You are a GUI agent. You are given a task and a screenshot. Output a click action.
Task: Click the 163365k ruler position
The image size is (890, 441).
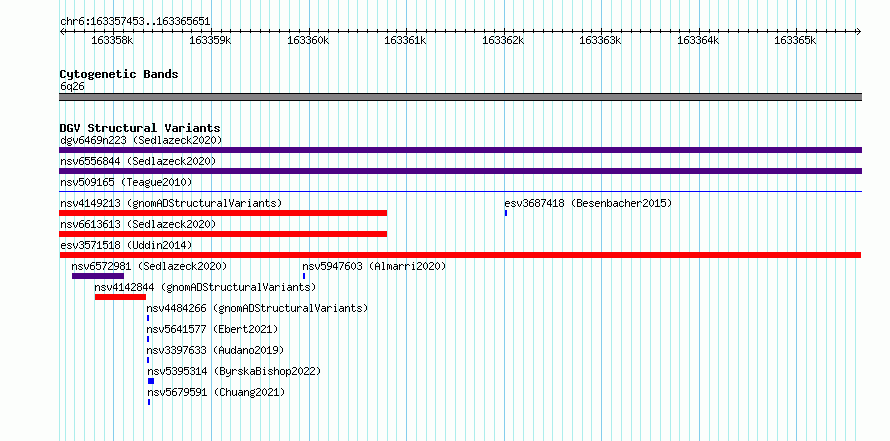[796, 40]
